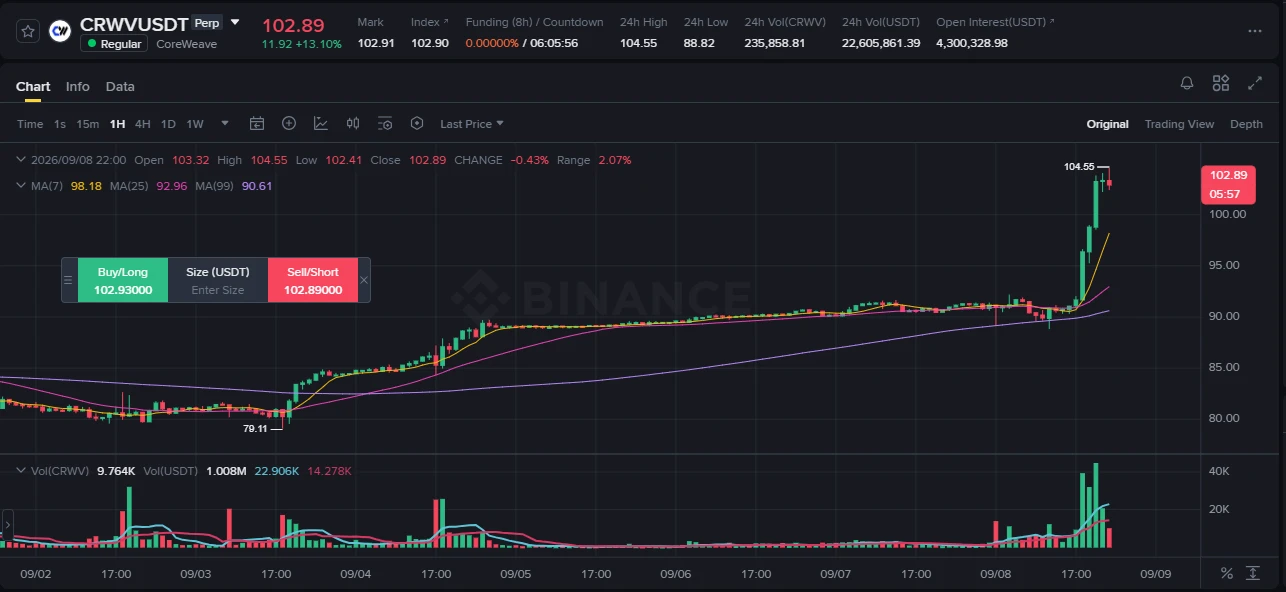Click the Mark price 102.91
Viewport: 1286px width, 592px height.
point(376,43)
